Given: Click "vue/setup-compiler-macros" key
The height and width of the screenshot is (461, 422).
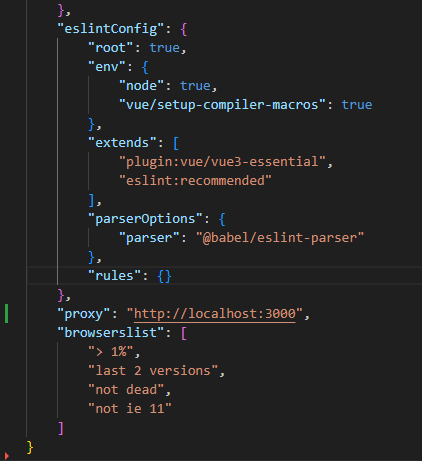Looking at the screenshot, I should (x=222, y=105).
